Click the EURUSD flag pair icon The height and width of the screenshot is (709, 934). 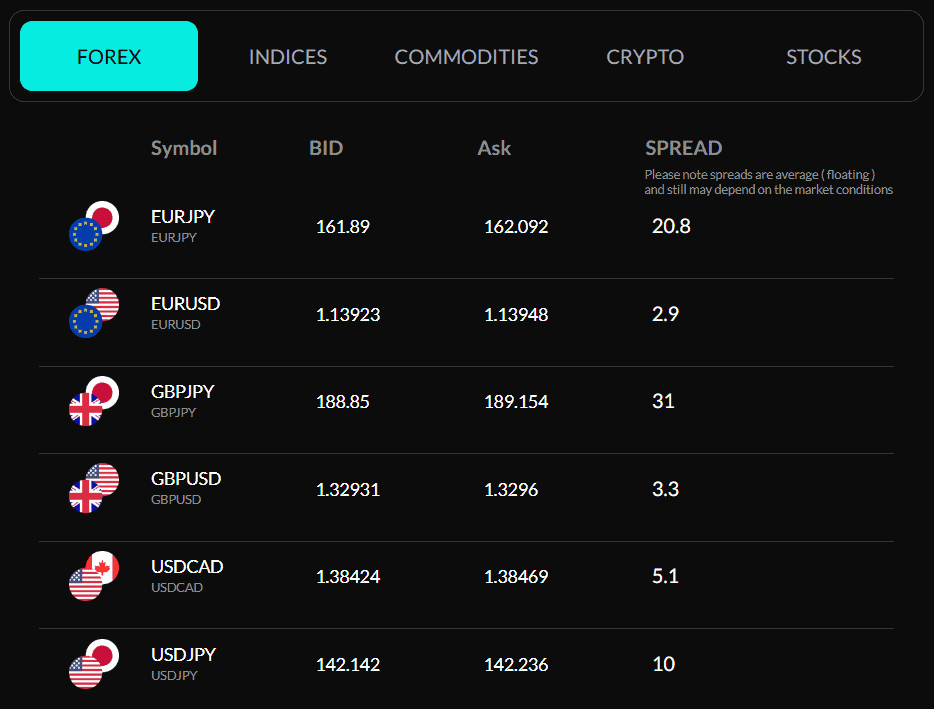click(94, 314)
